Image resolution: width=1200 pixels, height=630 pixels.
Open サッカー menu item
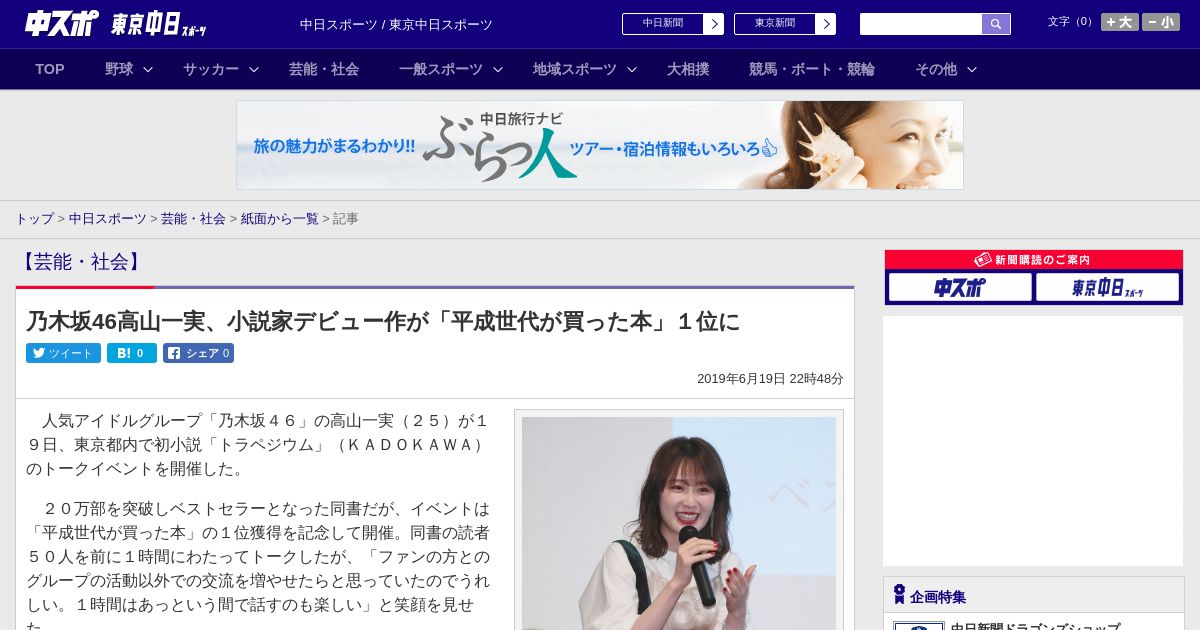point(211,69)
